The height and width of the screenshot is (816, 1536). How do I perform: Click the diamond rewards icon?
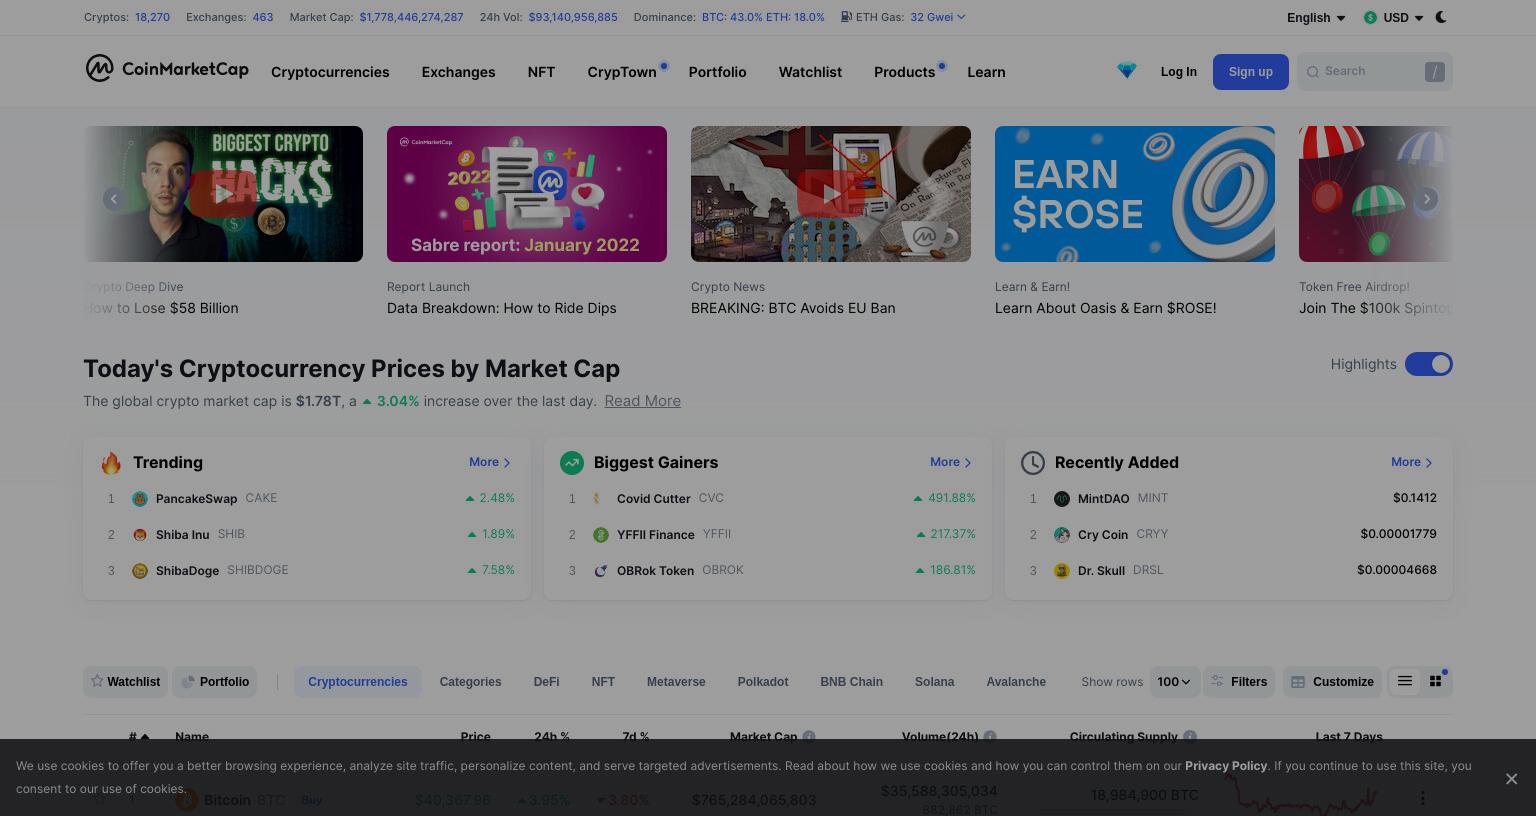click(1127, 71)
